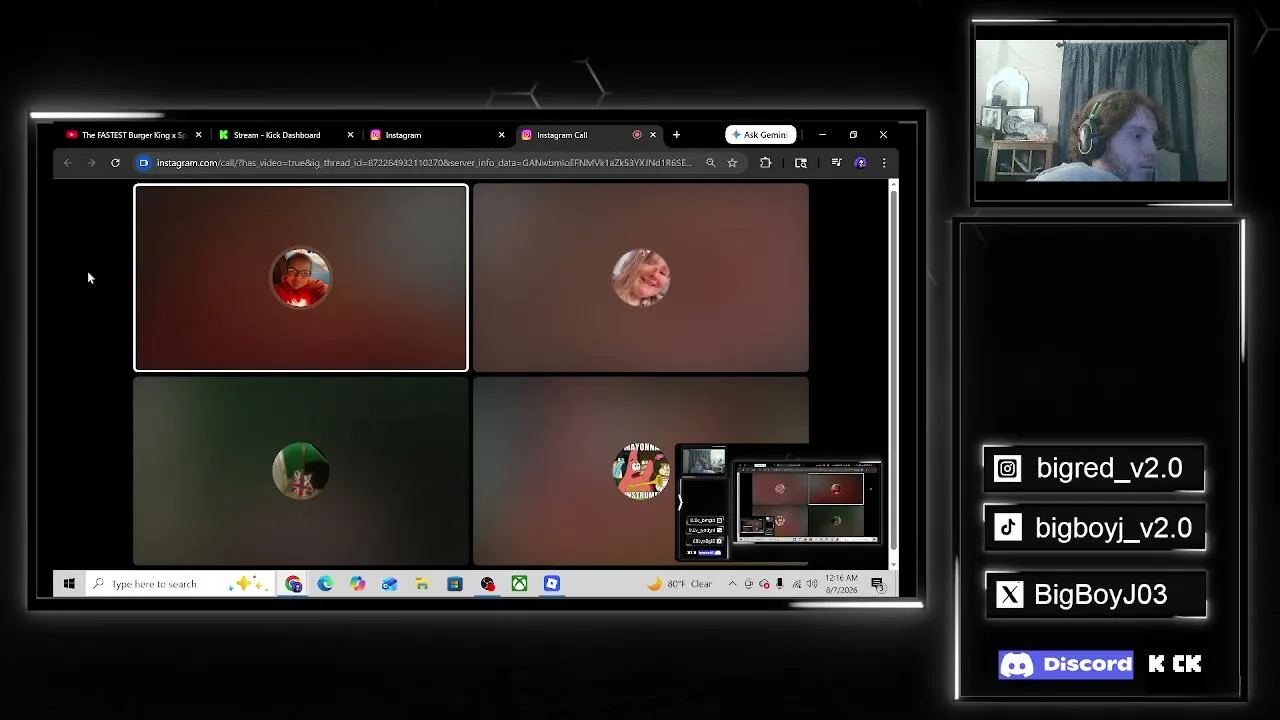Open File Explorer from the taskbar
This screenshot has height=720, width=1280.
tap(422, 584)
